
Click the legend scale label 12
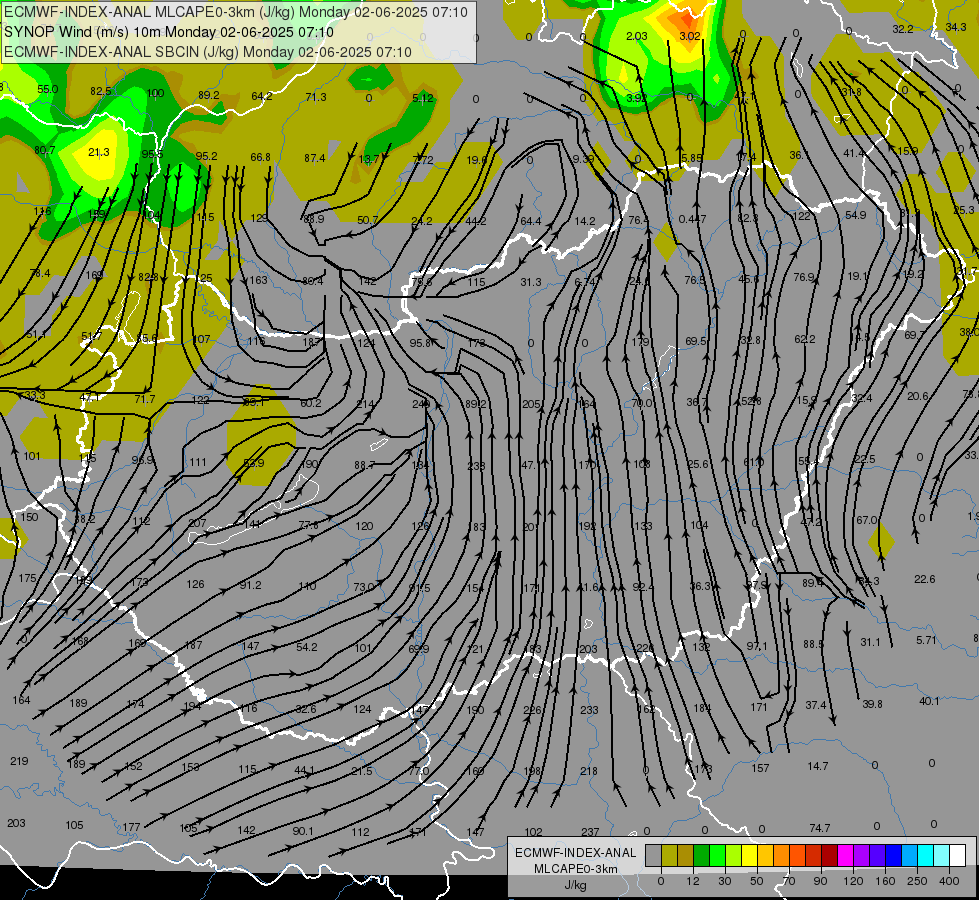pyautogui.click(x=692, y=881)
